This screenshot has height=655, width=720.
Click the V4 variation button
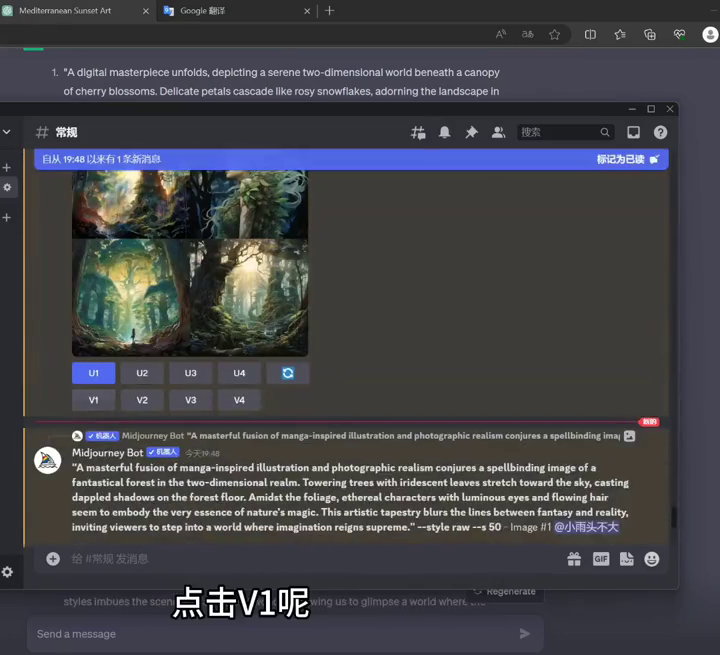click(x=239, y=400)
